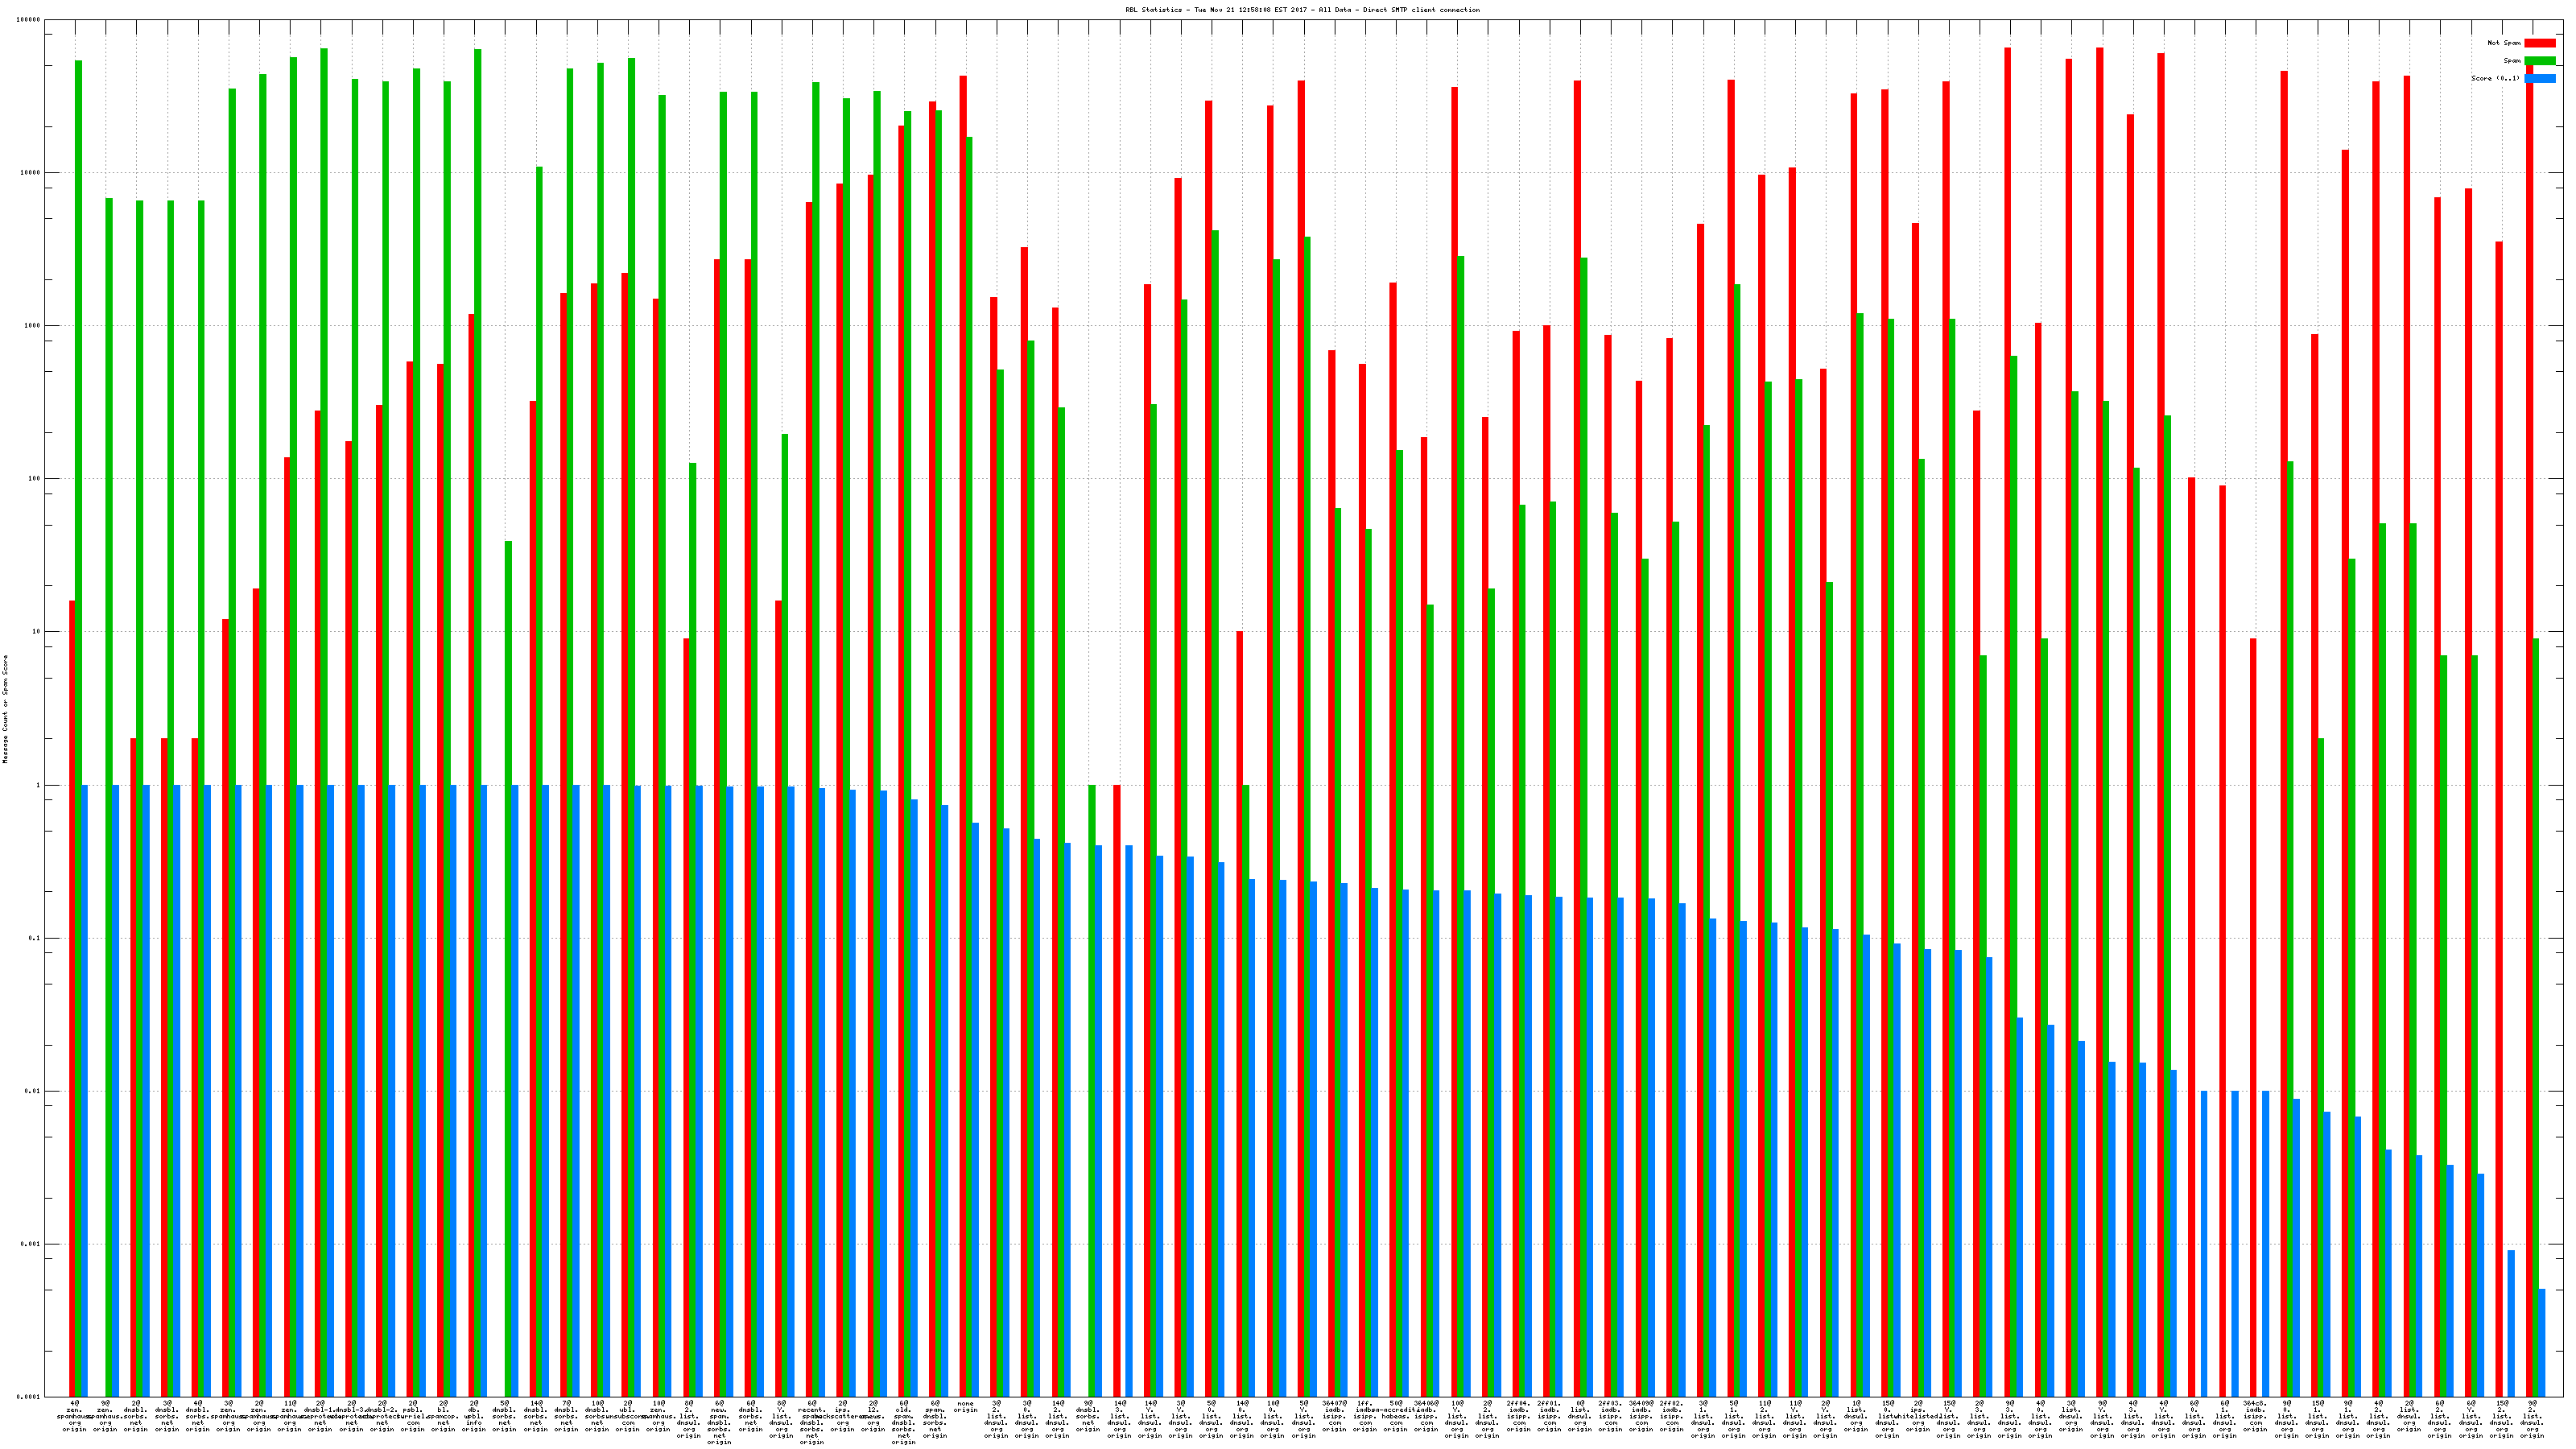2576x1449 pixels.
Task: Click the 0.0001 y-axis tick label
Action: [x=30, y=1397]
